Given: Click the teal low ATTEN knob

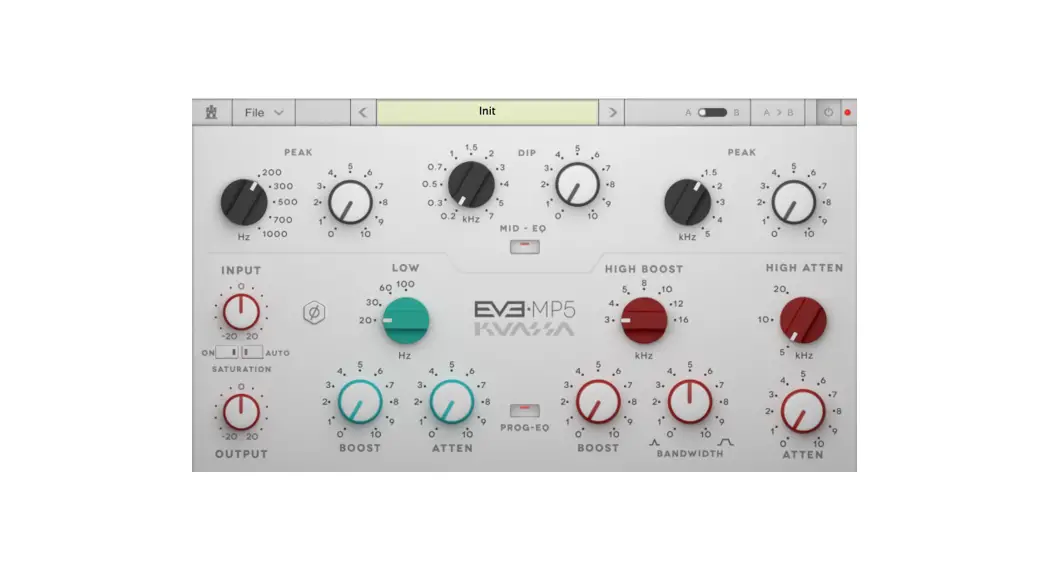Looking at the screenshot, I should pos(451,402).
